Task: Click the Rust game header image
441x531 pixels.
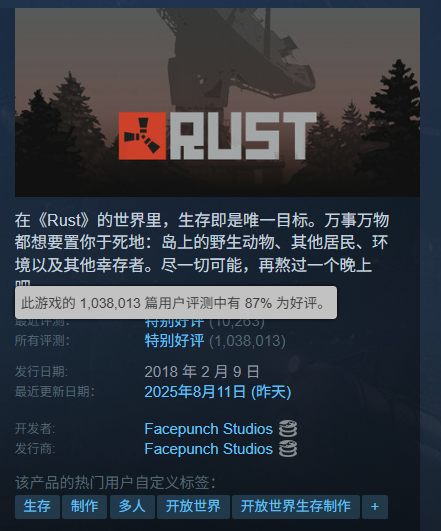Action: pos(217,102)
